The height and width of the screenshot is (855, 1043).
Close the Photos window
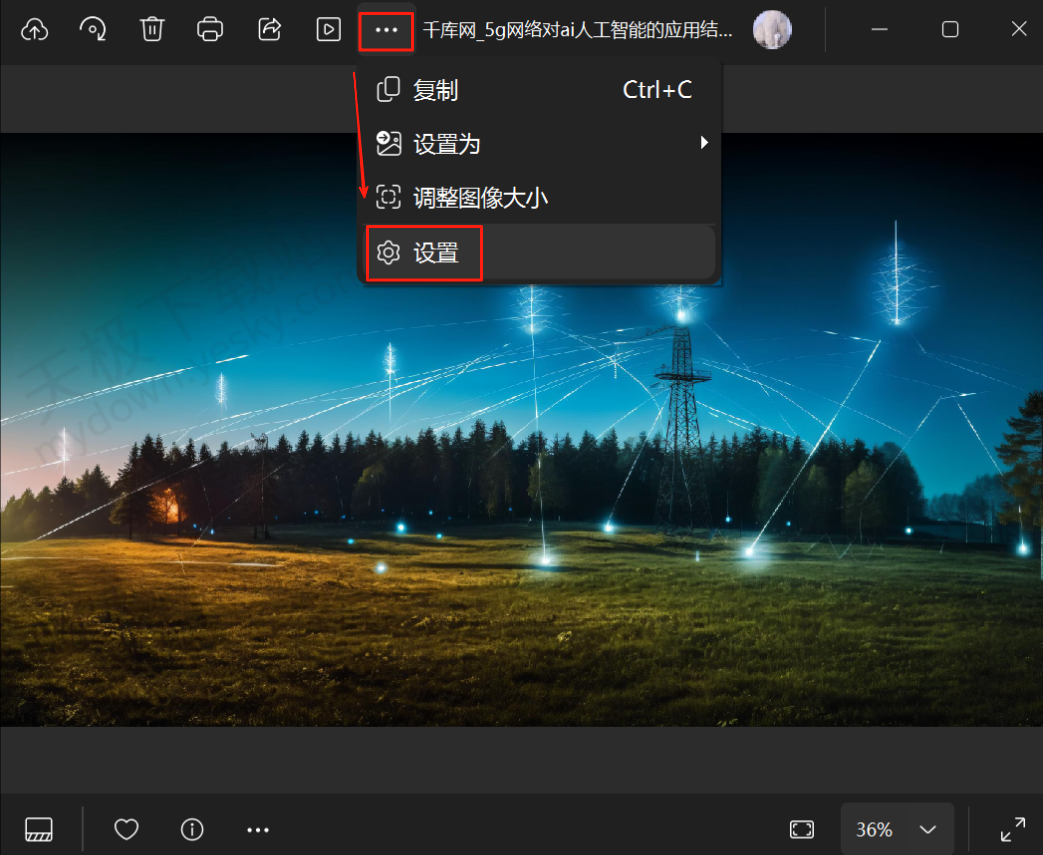(1018, 29)
